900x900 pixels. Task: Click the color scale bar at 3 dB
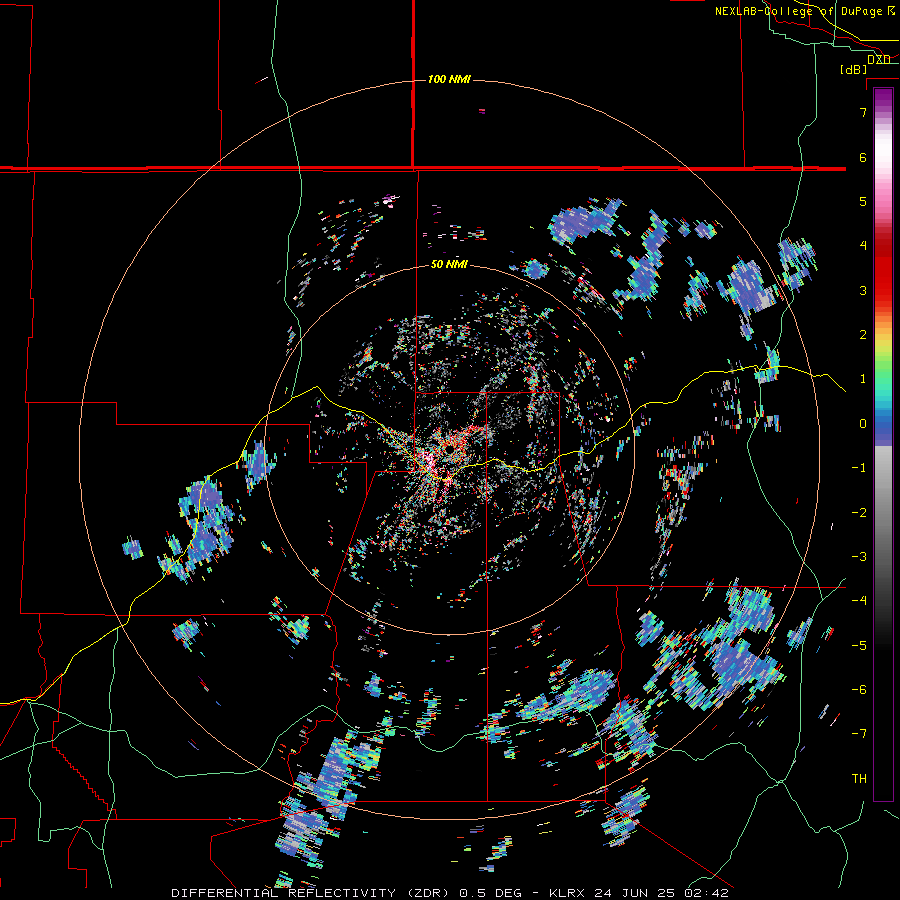point(883,290)
